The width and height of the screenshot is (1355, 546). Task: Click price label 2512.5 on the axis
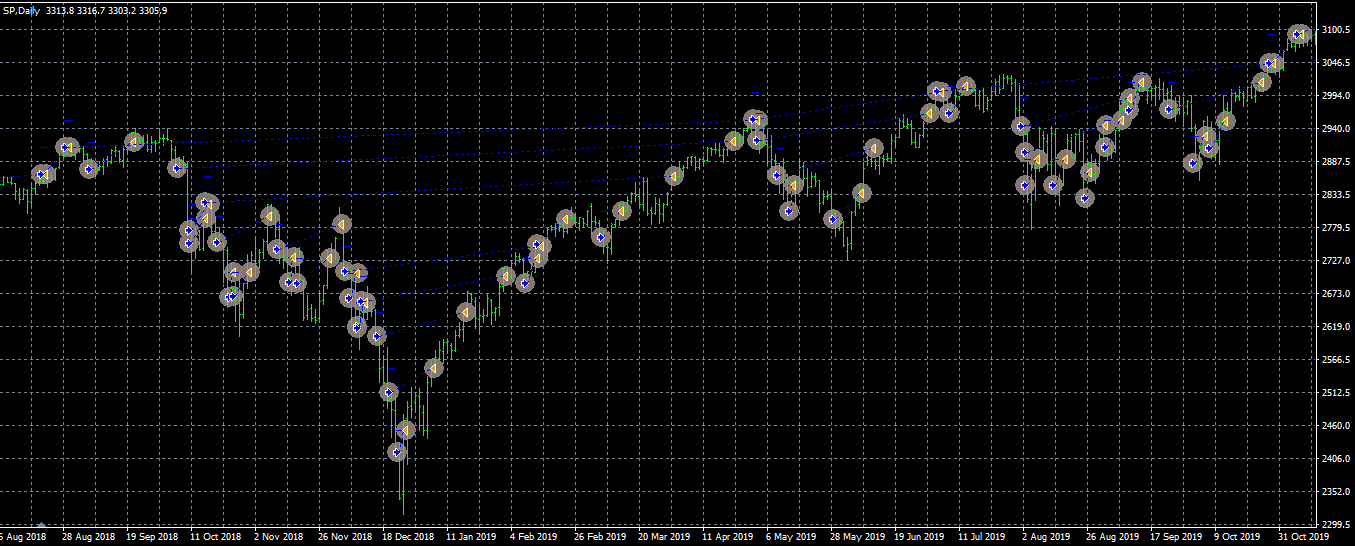pyautogui.click(x=1337, y=393)
